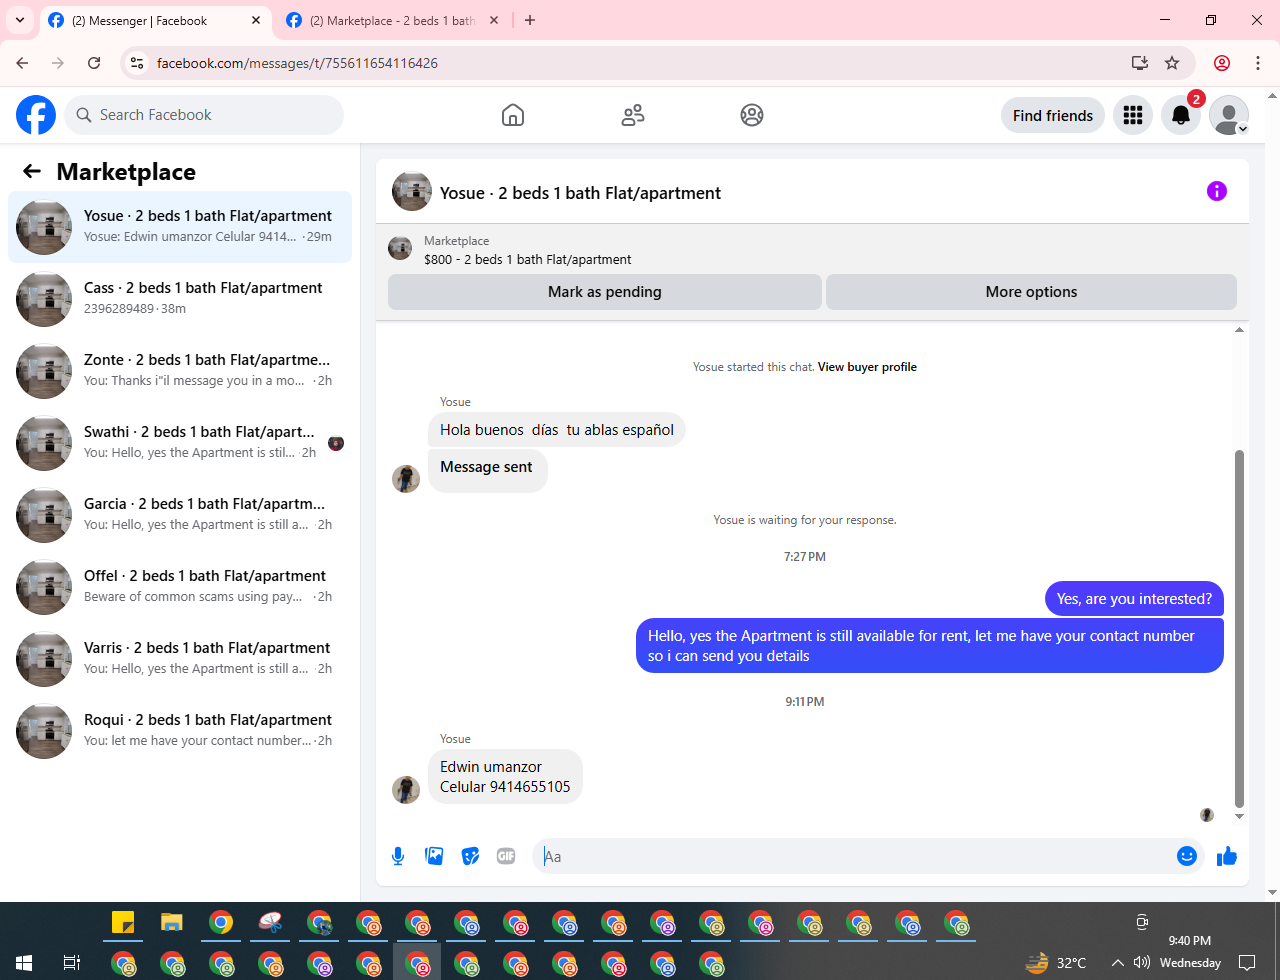This screenshot has width=1280, height=980.
Task: Open the Windows notification center icon
Action: pos(1247,963)
